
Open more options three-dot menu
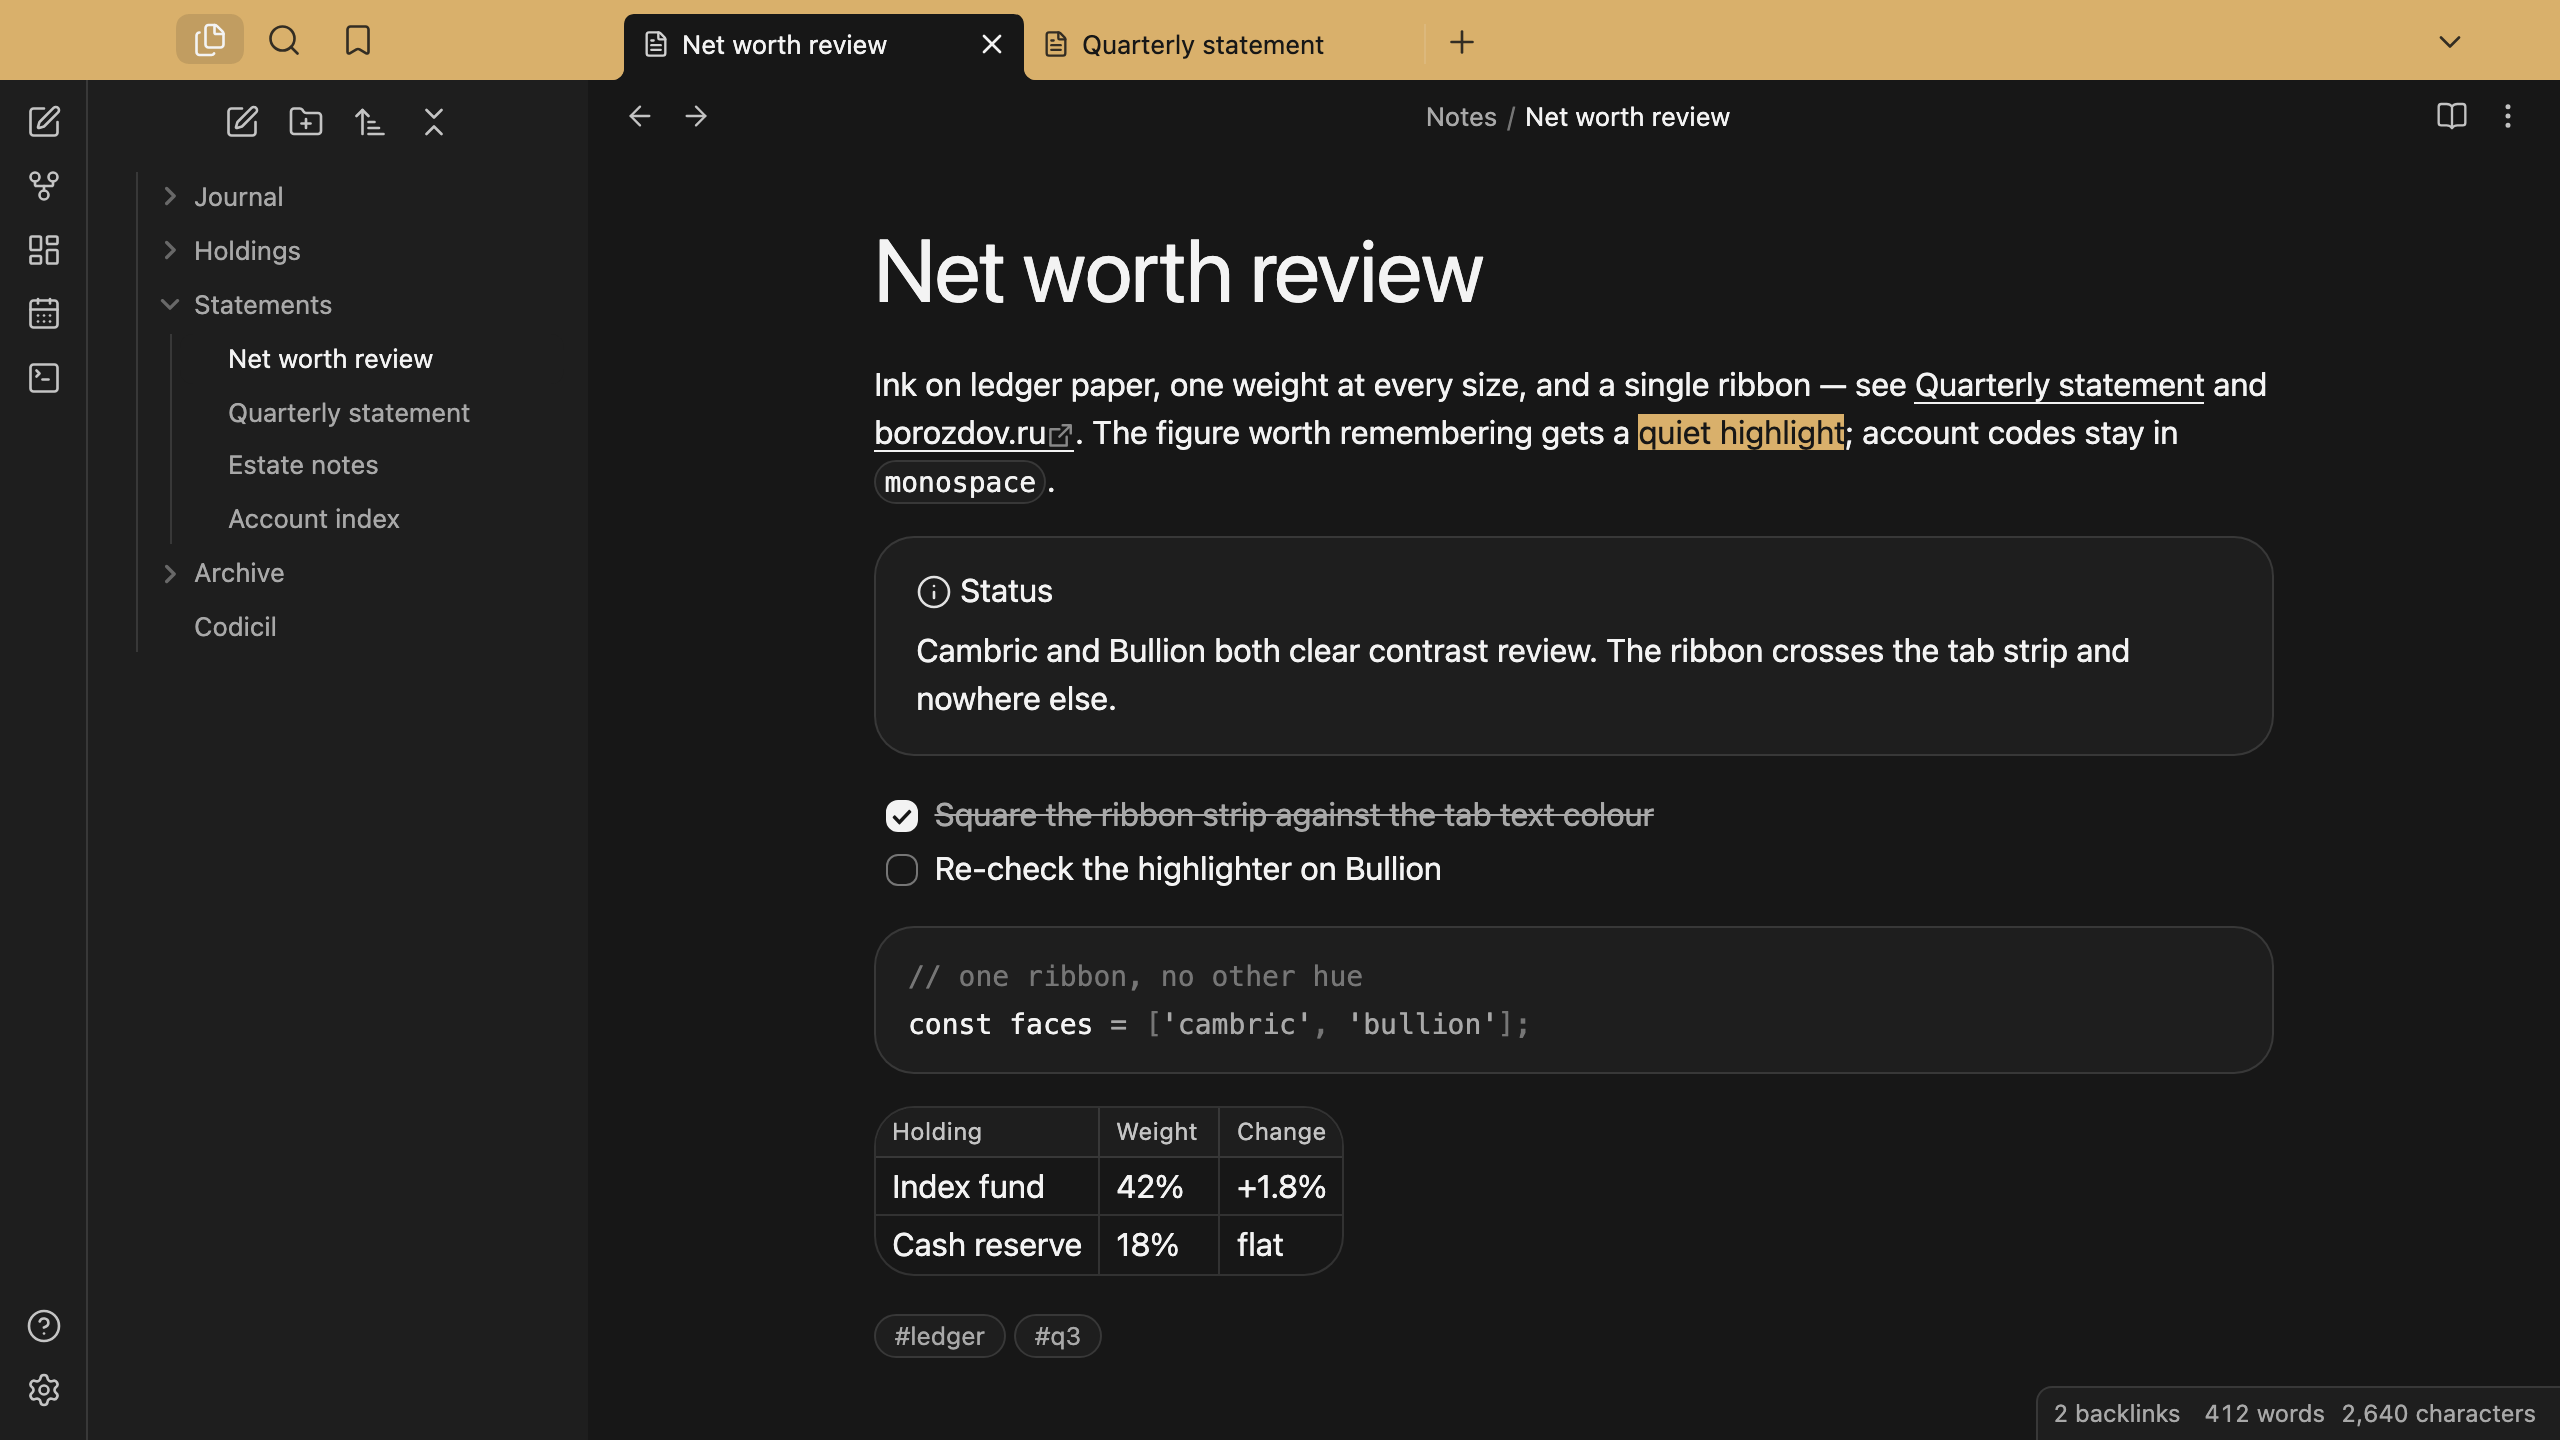click(2508, 116)
